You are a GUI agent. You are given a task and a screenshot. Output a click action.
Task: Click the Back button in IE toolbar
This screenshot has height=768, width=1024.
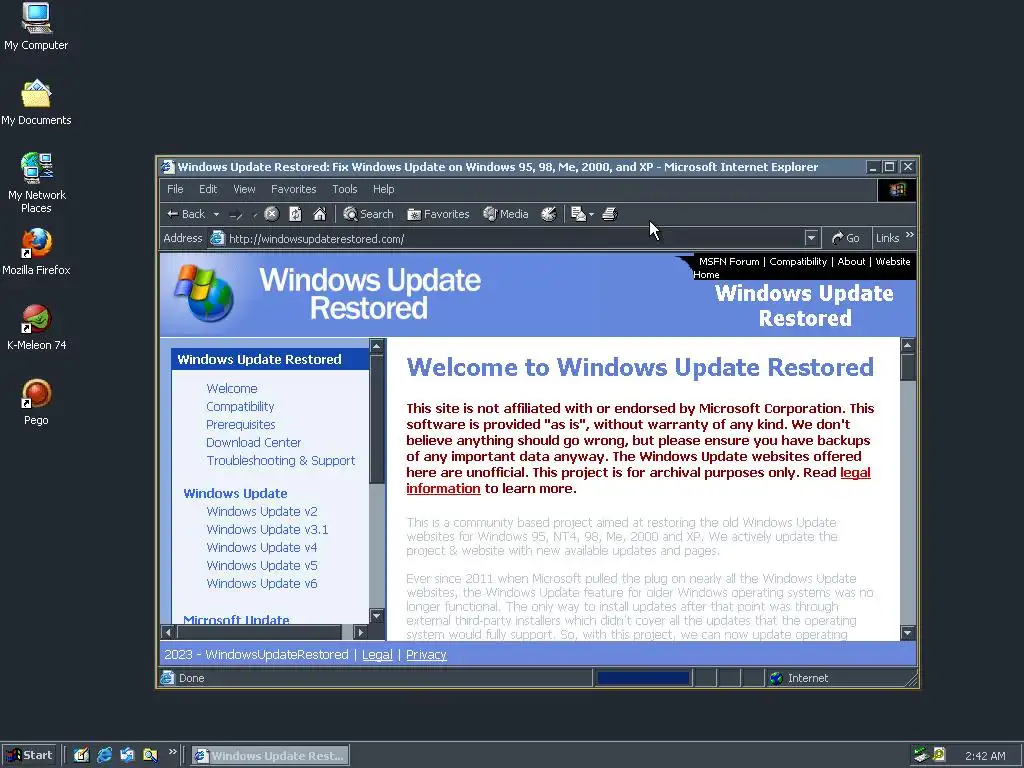[186, 214]
